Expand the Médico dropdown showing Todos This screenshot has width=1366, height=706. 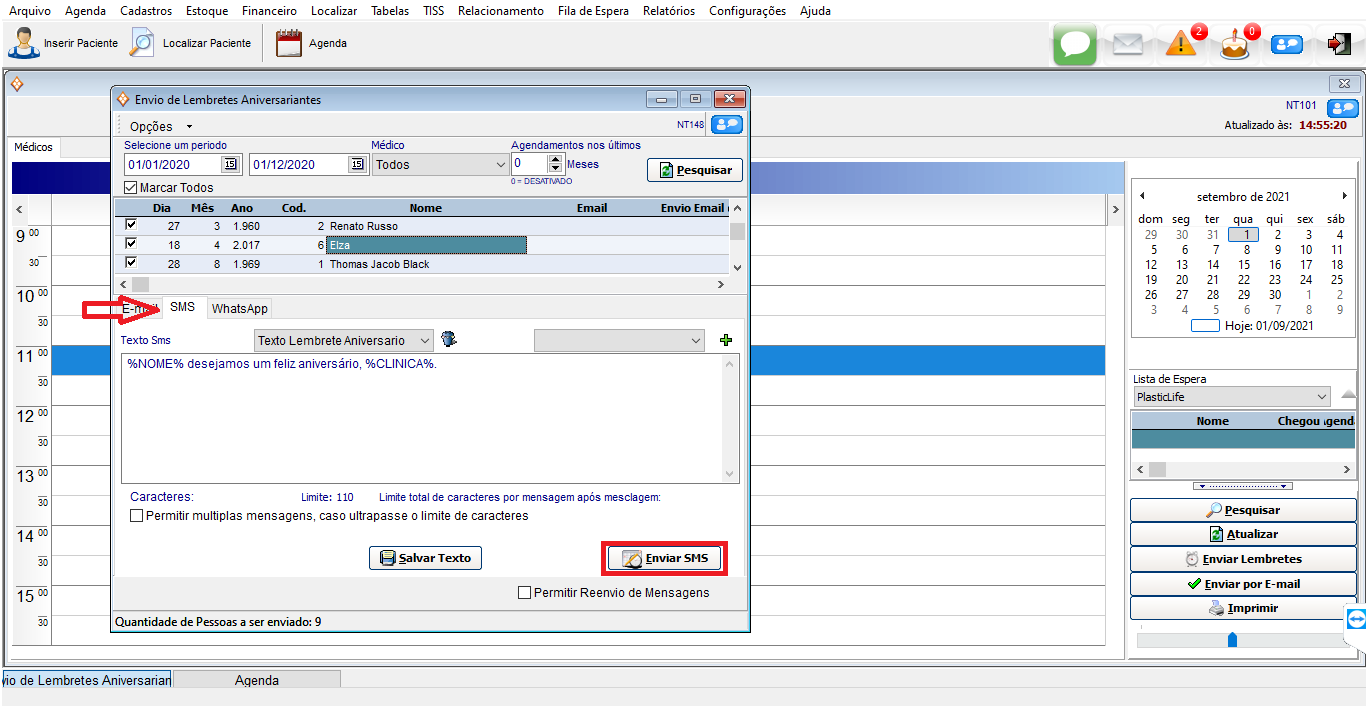coord(441,165)
